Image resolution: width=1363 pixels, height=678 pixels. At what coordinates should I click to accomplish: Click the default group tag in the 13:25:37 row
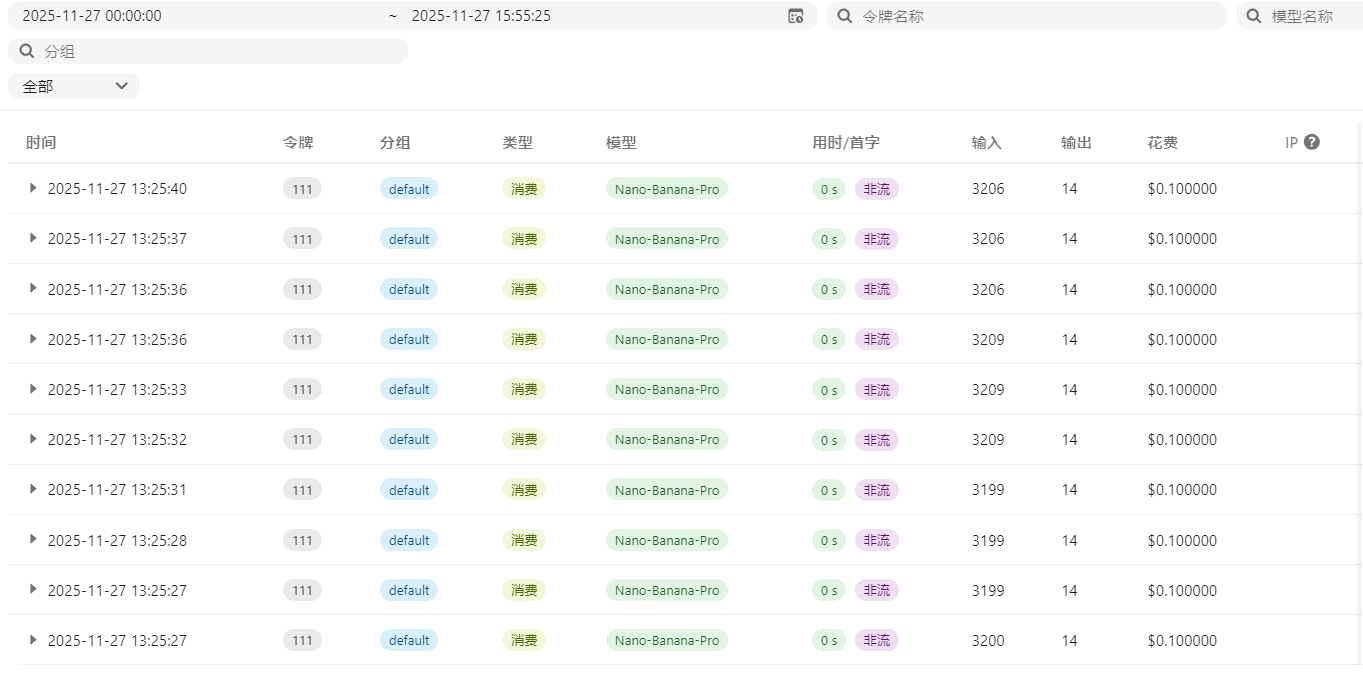coord(409,239)
